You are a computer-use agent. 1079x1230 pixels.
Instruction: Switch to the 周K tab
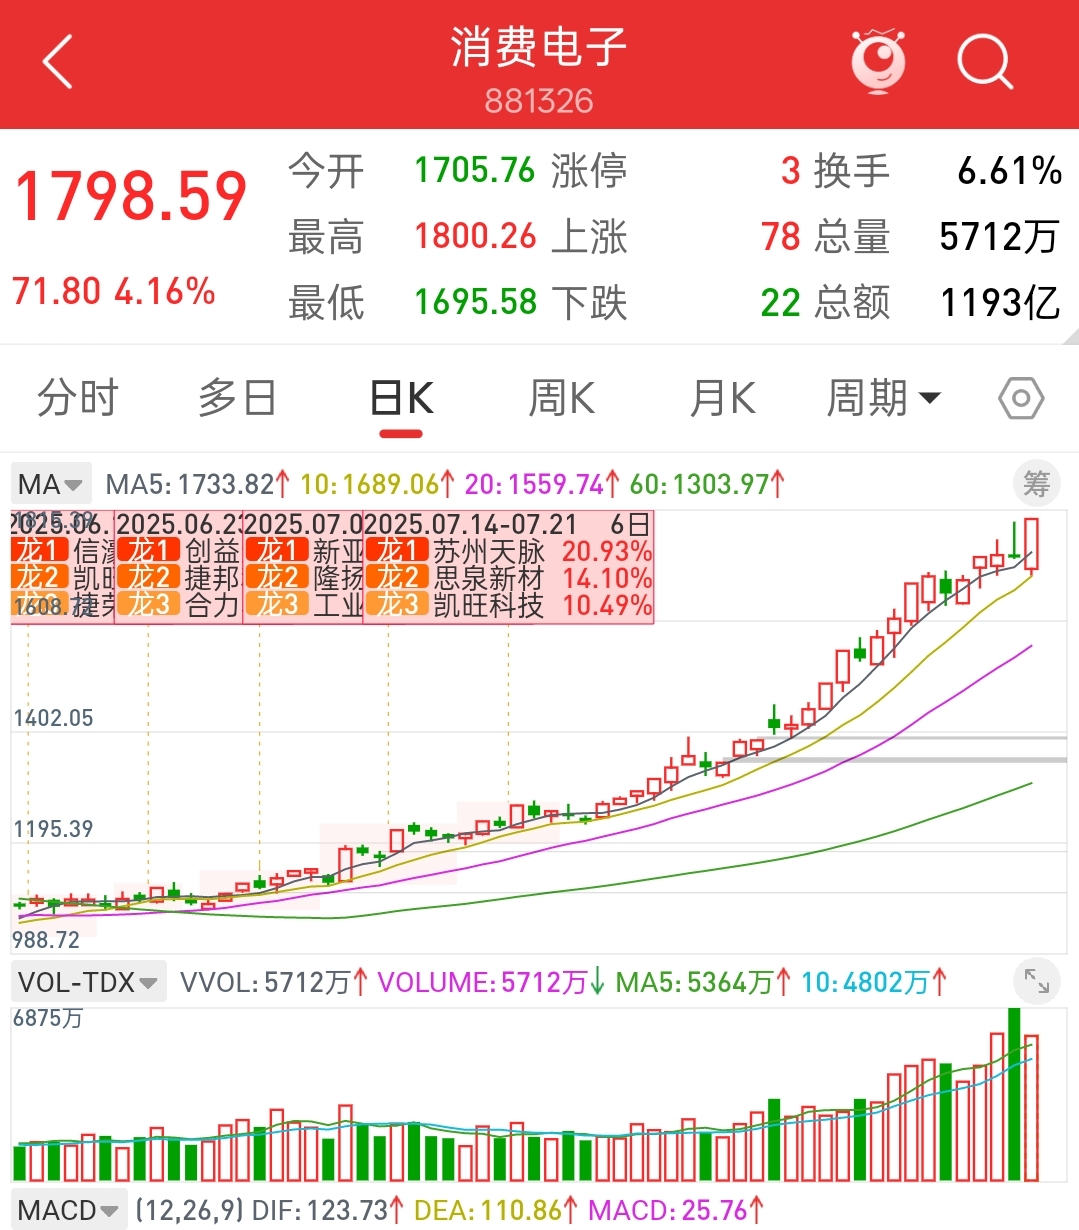[x=561, y=398]
